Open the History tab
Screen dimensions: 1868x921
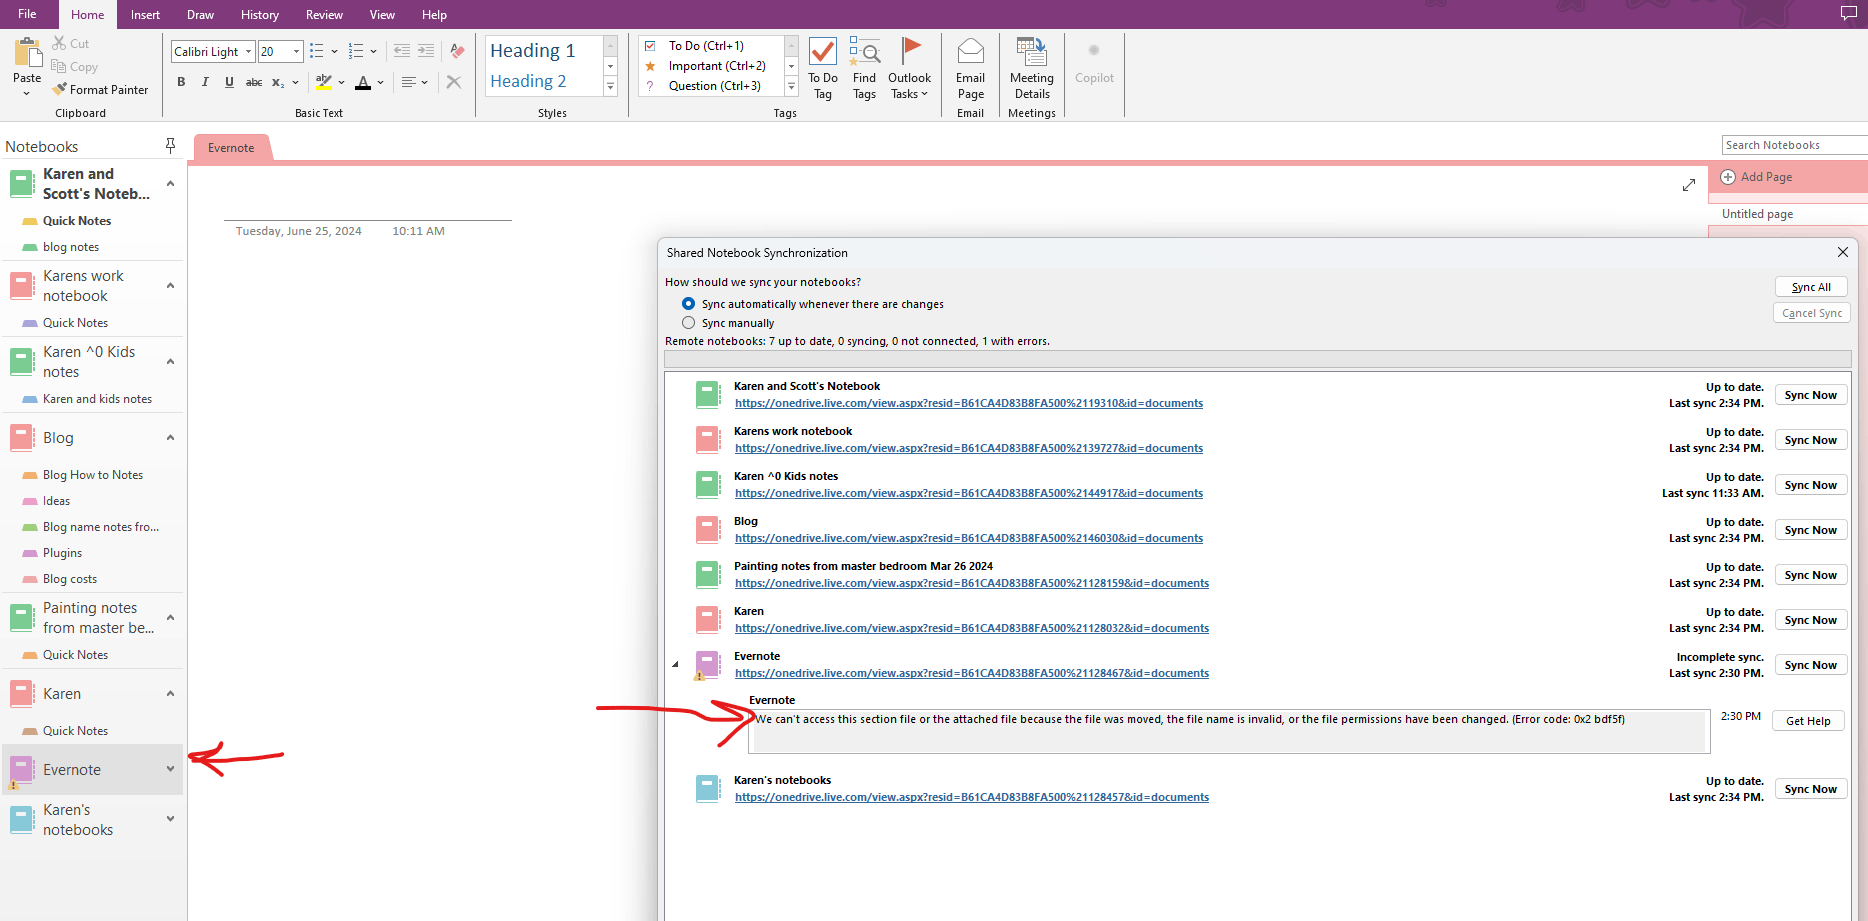pos(260,15)
